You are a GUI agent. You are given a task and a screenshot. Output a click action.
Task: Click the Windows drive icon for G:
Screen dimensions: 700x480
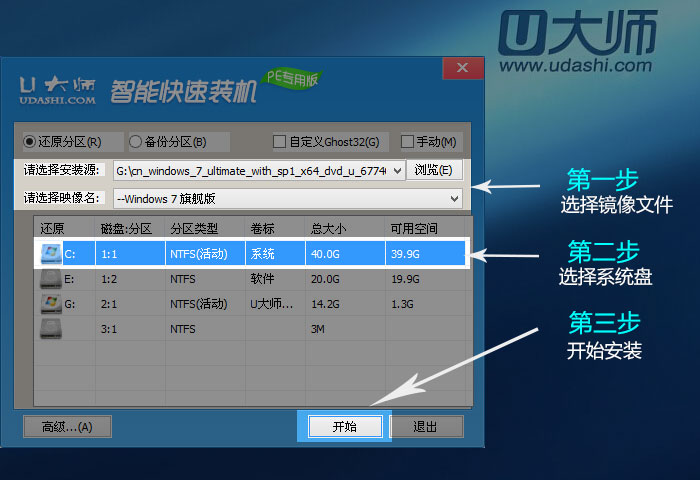tap(51, 304)
